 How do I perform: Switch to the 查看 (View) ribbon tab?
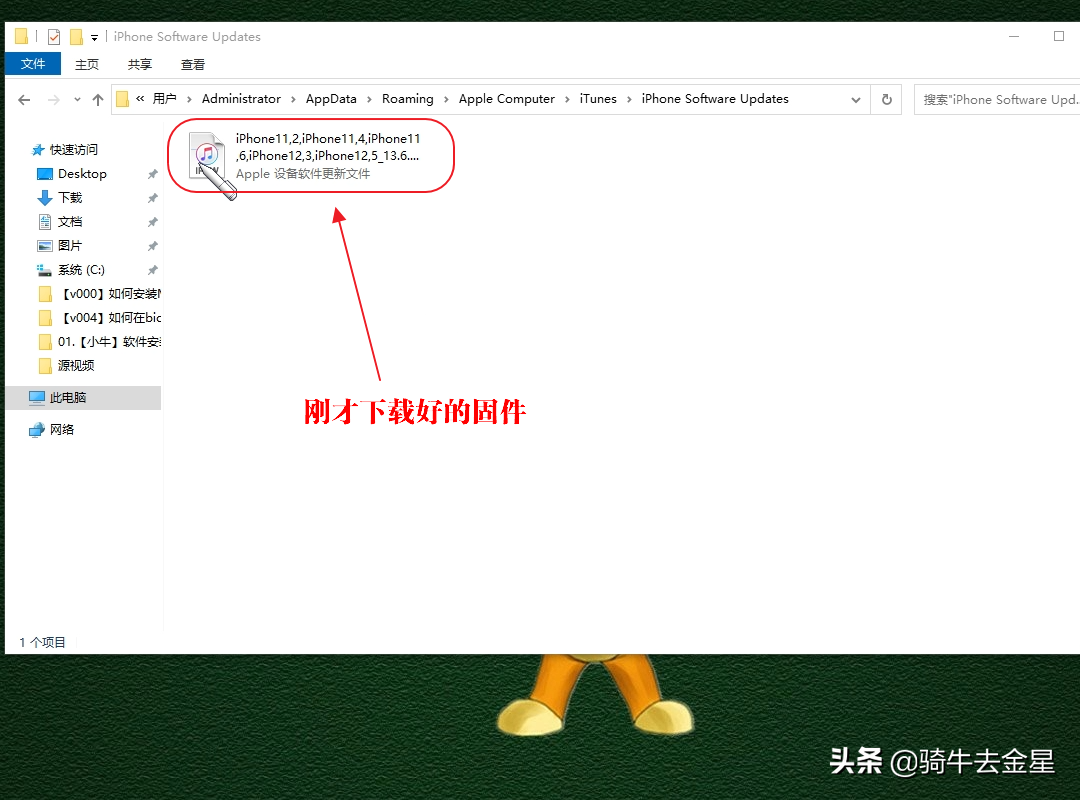tap(192, 63)
